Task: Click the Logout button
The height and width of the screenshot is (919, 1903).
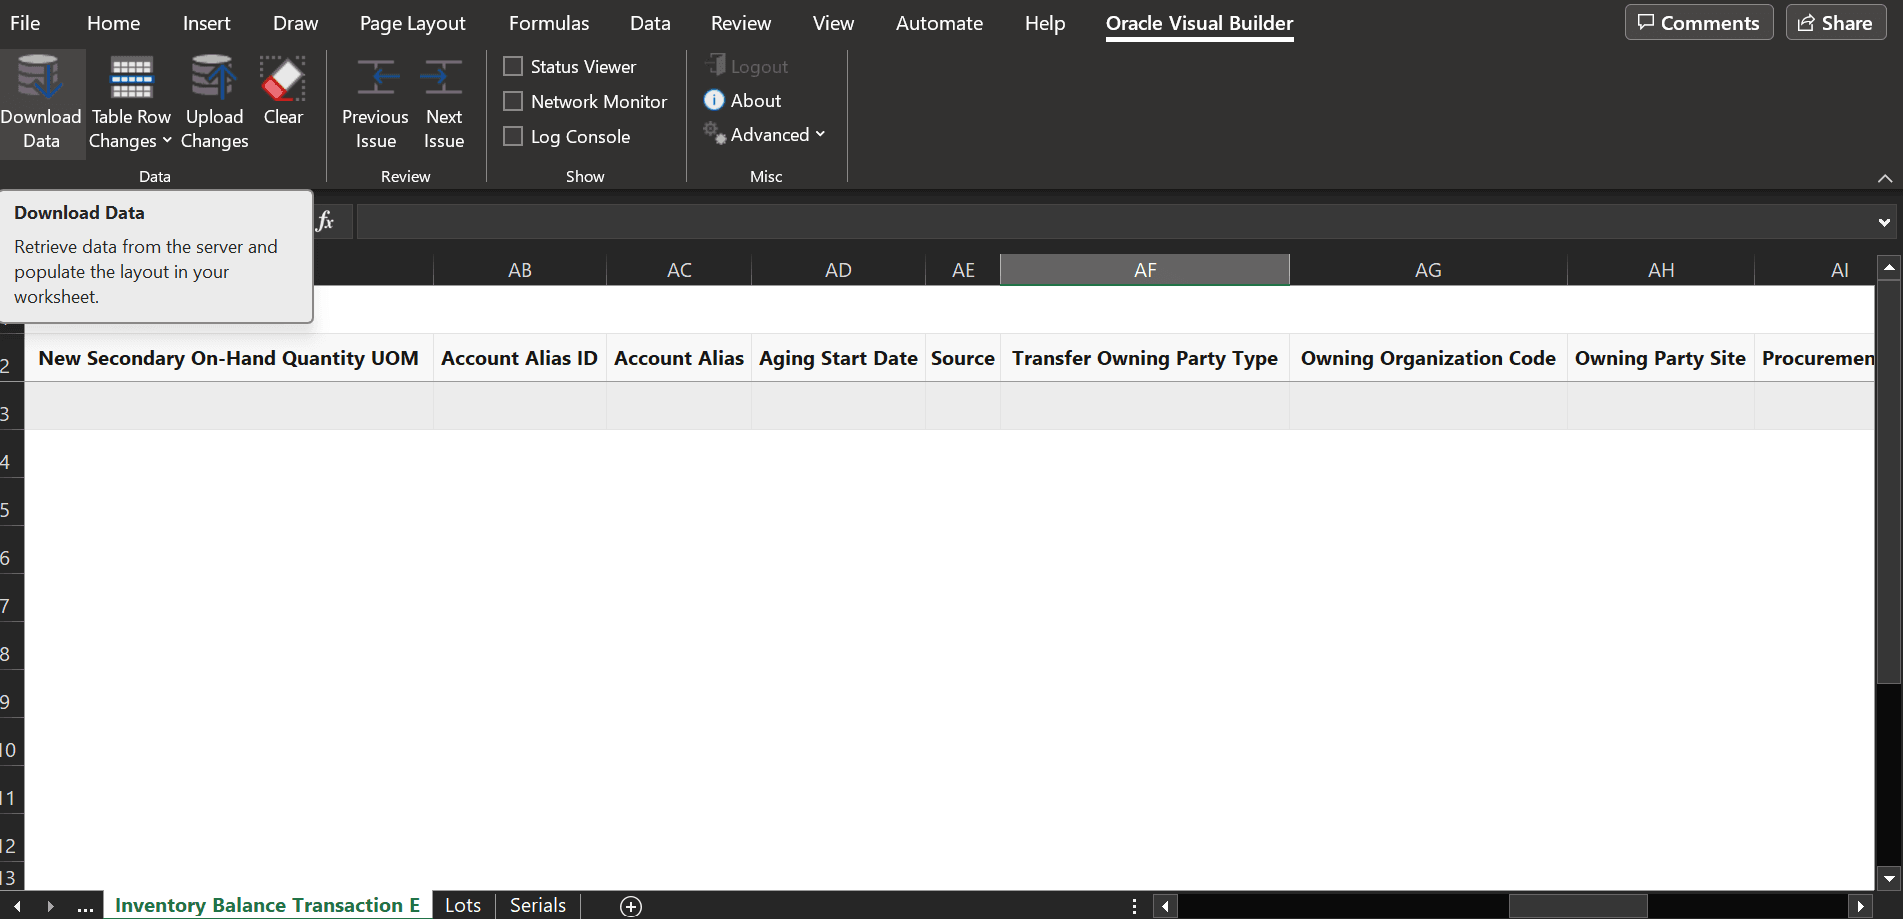Action: tap(746, 66)
